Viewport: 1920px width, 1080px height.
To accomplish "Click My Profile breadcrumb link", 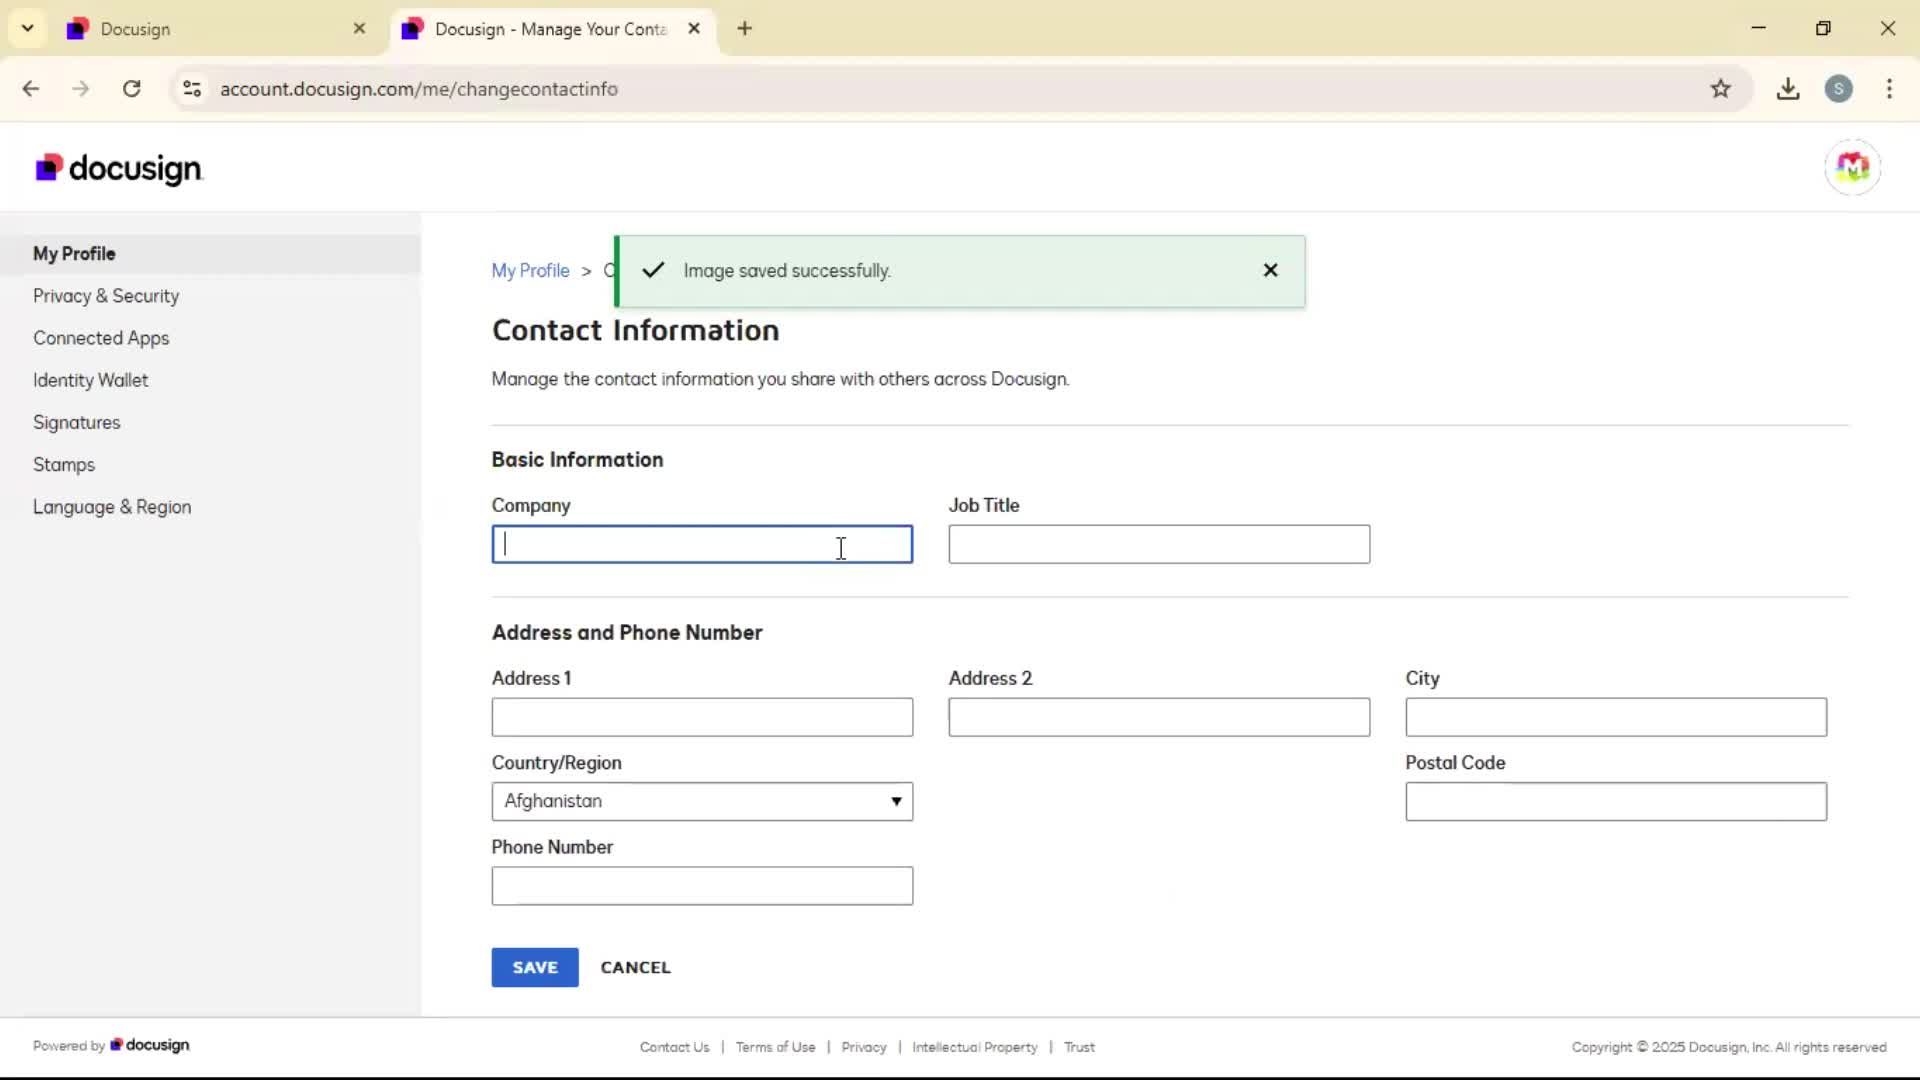I will [530, 271].
